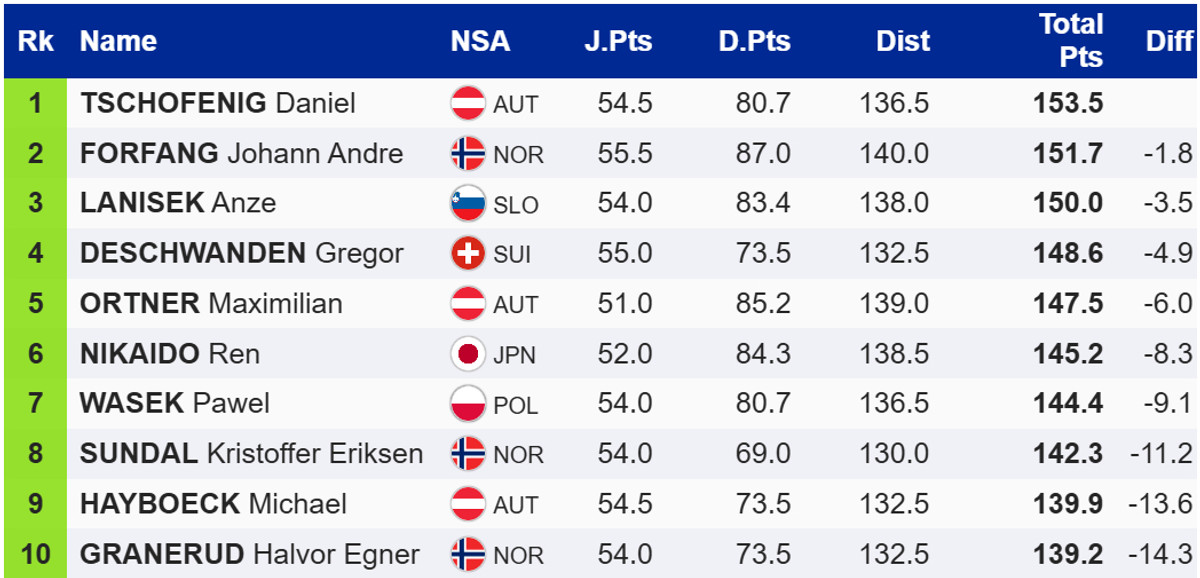Sort by the Rk column header
The image size is (1200, 578).
coord(36,41)
